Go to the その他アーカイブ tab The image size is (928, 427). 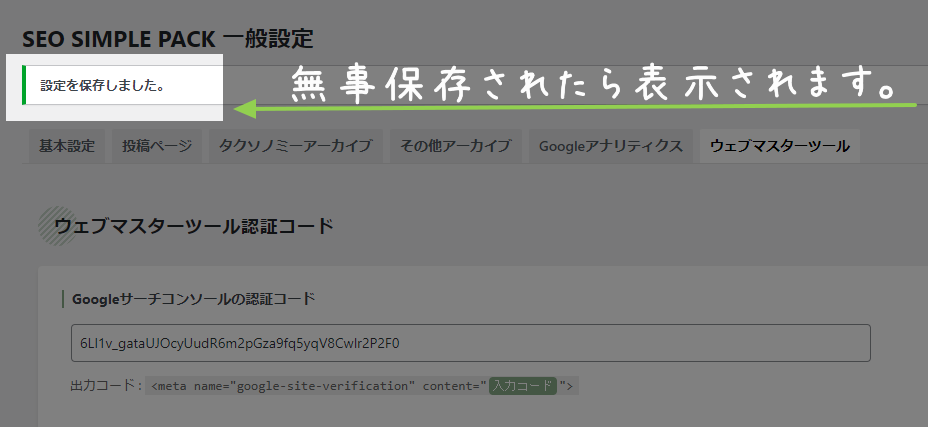(x=455, y=146)
